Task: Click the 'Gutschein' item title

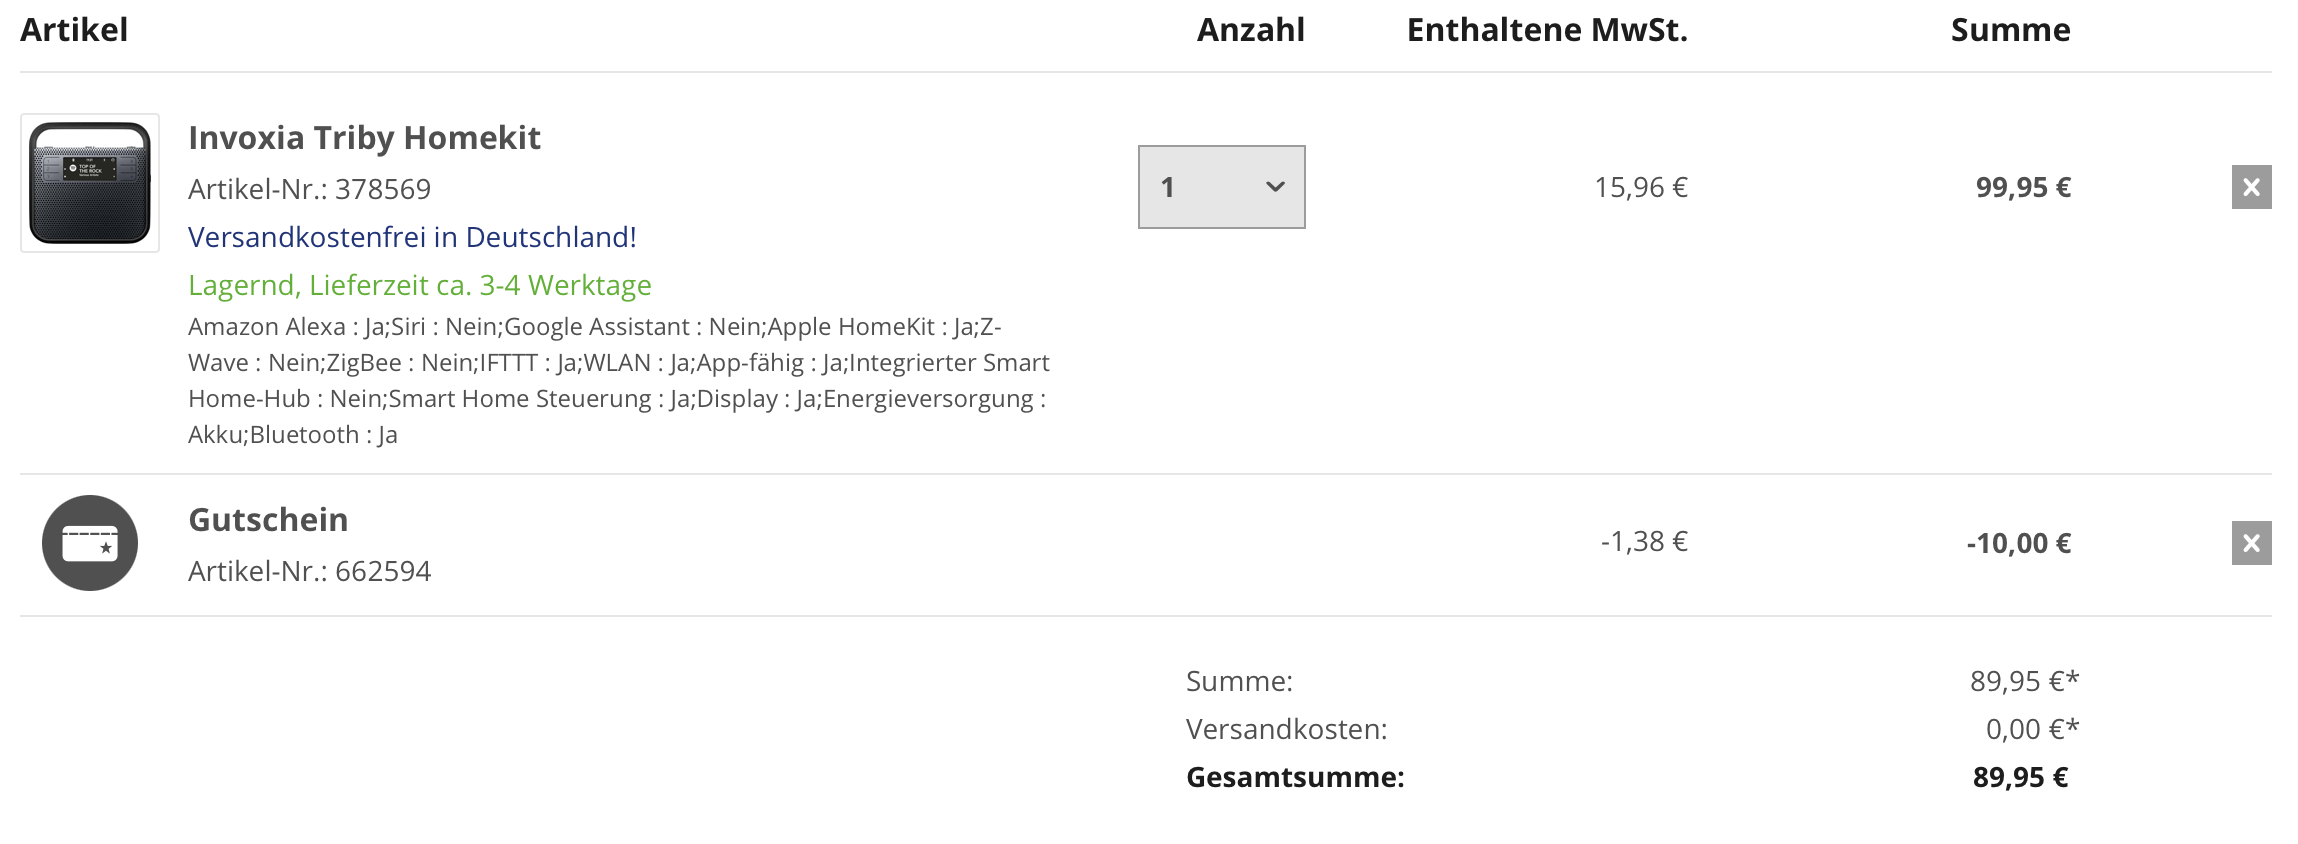Action: pyautogui.click(x=268, y=520)
